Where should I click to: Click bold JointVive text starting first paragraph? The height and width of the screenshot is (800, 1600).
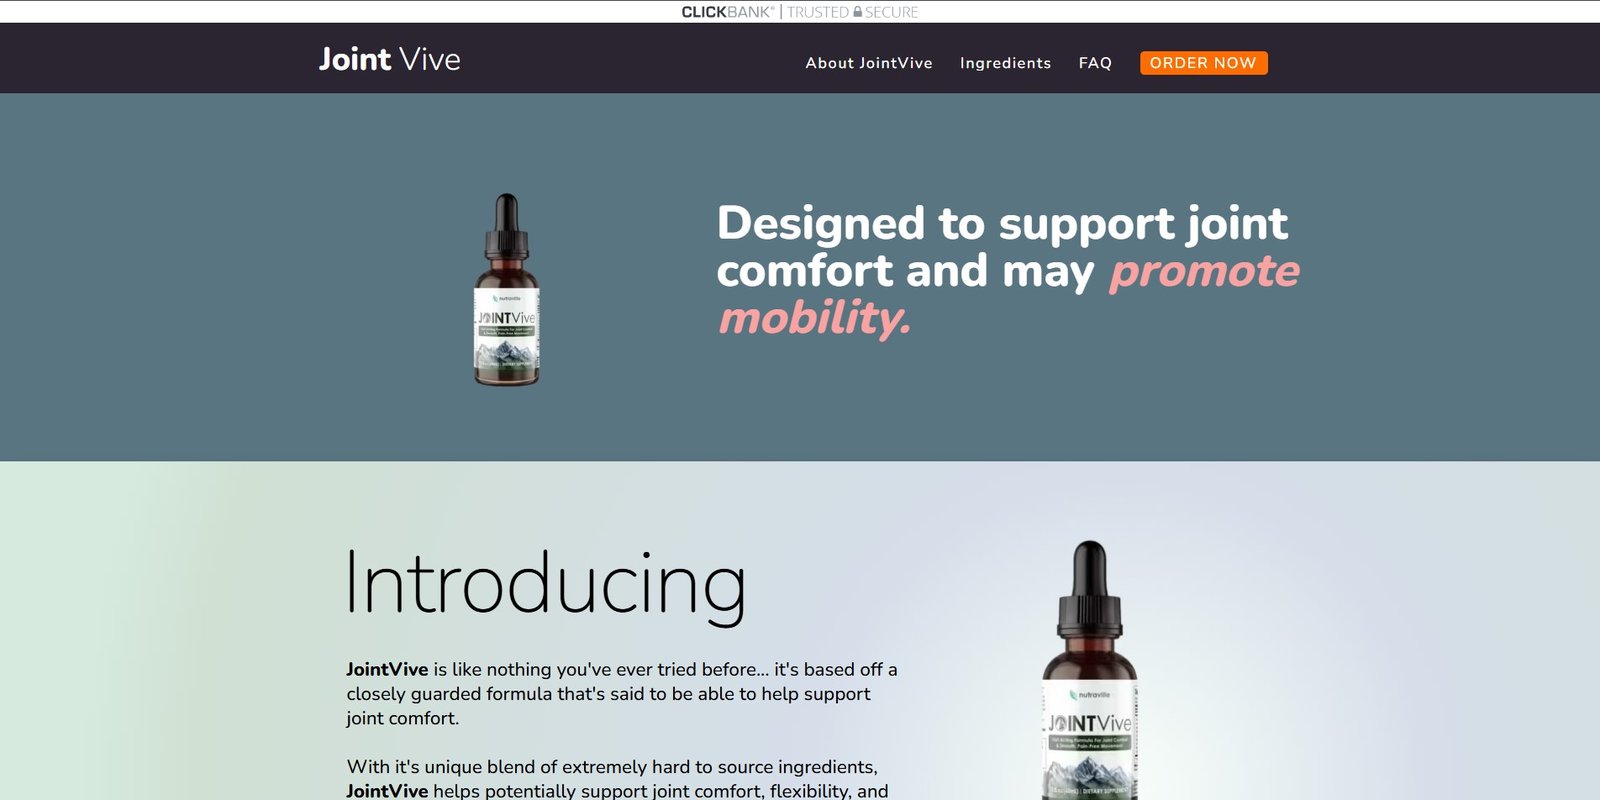click(387, 670)
